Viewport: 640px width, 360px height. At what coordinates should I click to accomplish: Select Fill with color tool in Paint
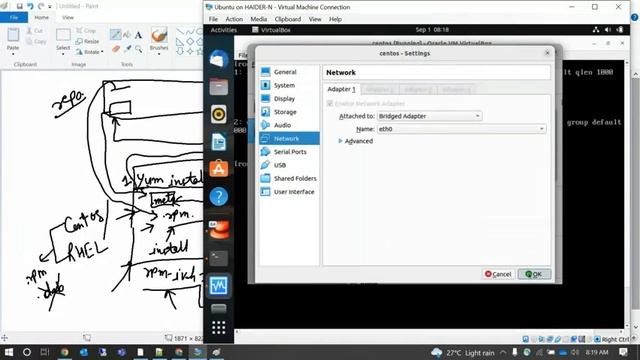click(x=127, y=35)
